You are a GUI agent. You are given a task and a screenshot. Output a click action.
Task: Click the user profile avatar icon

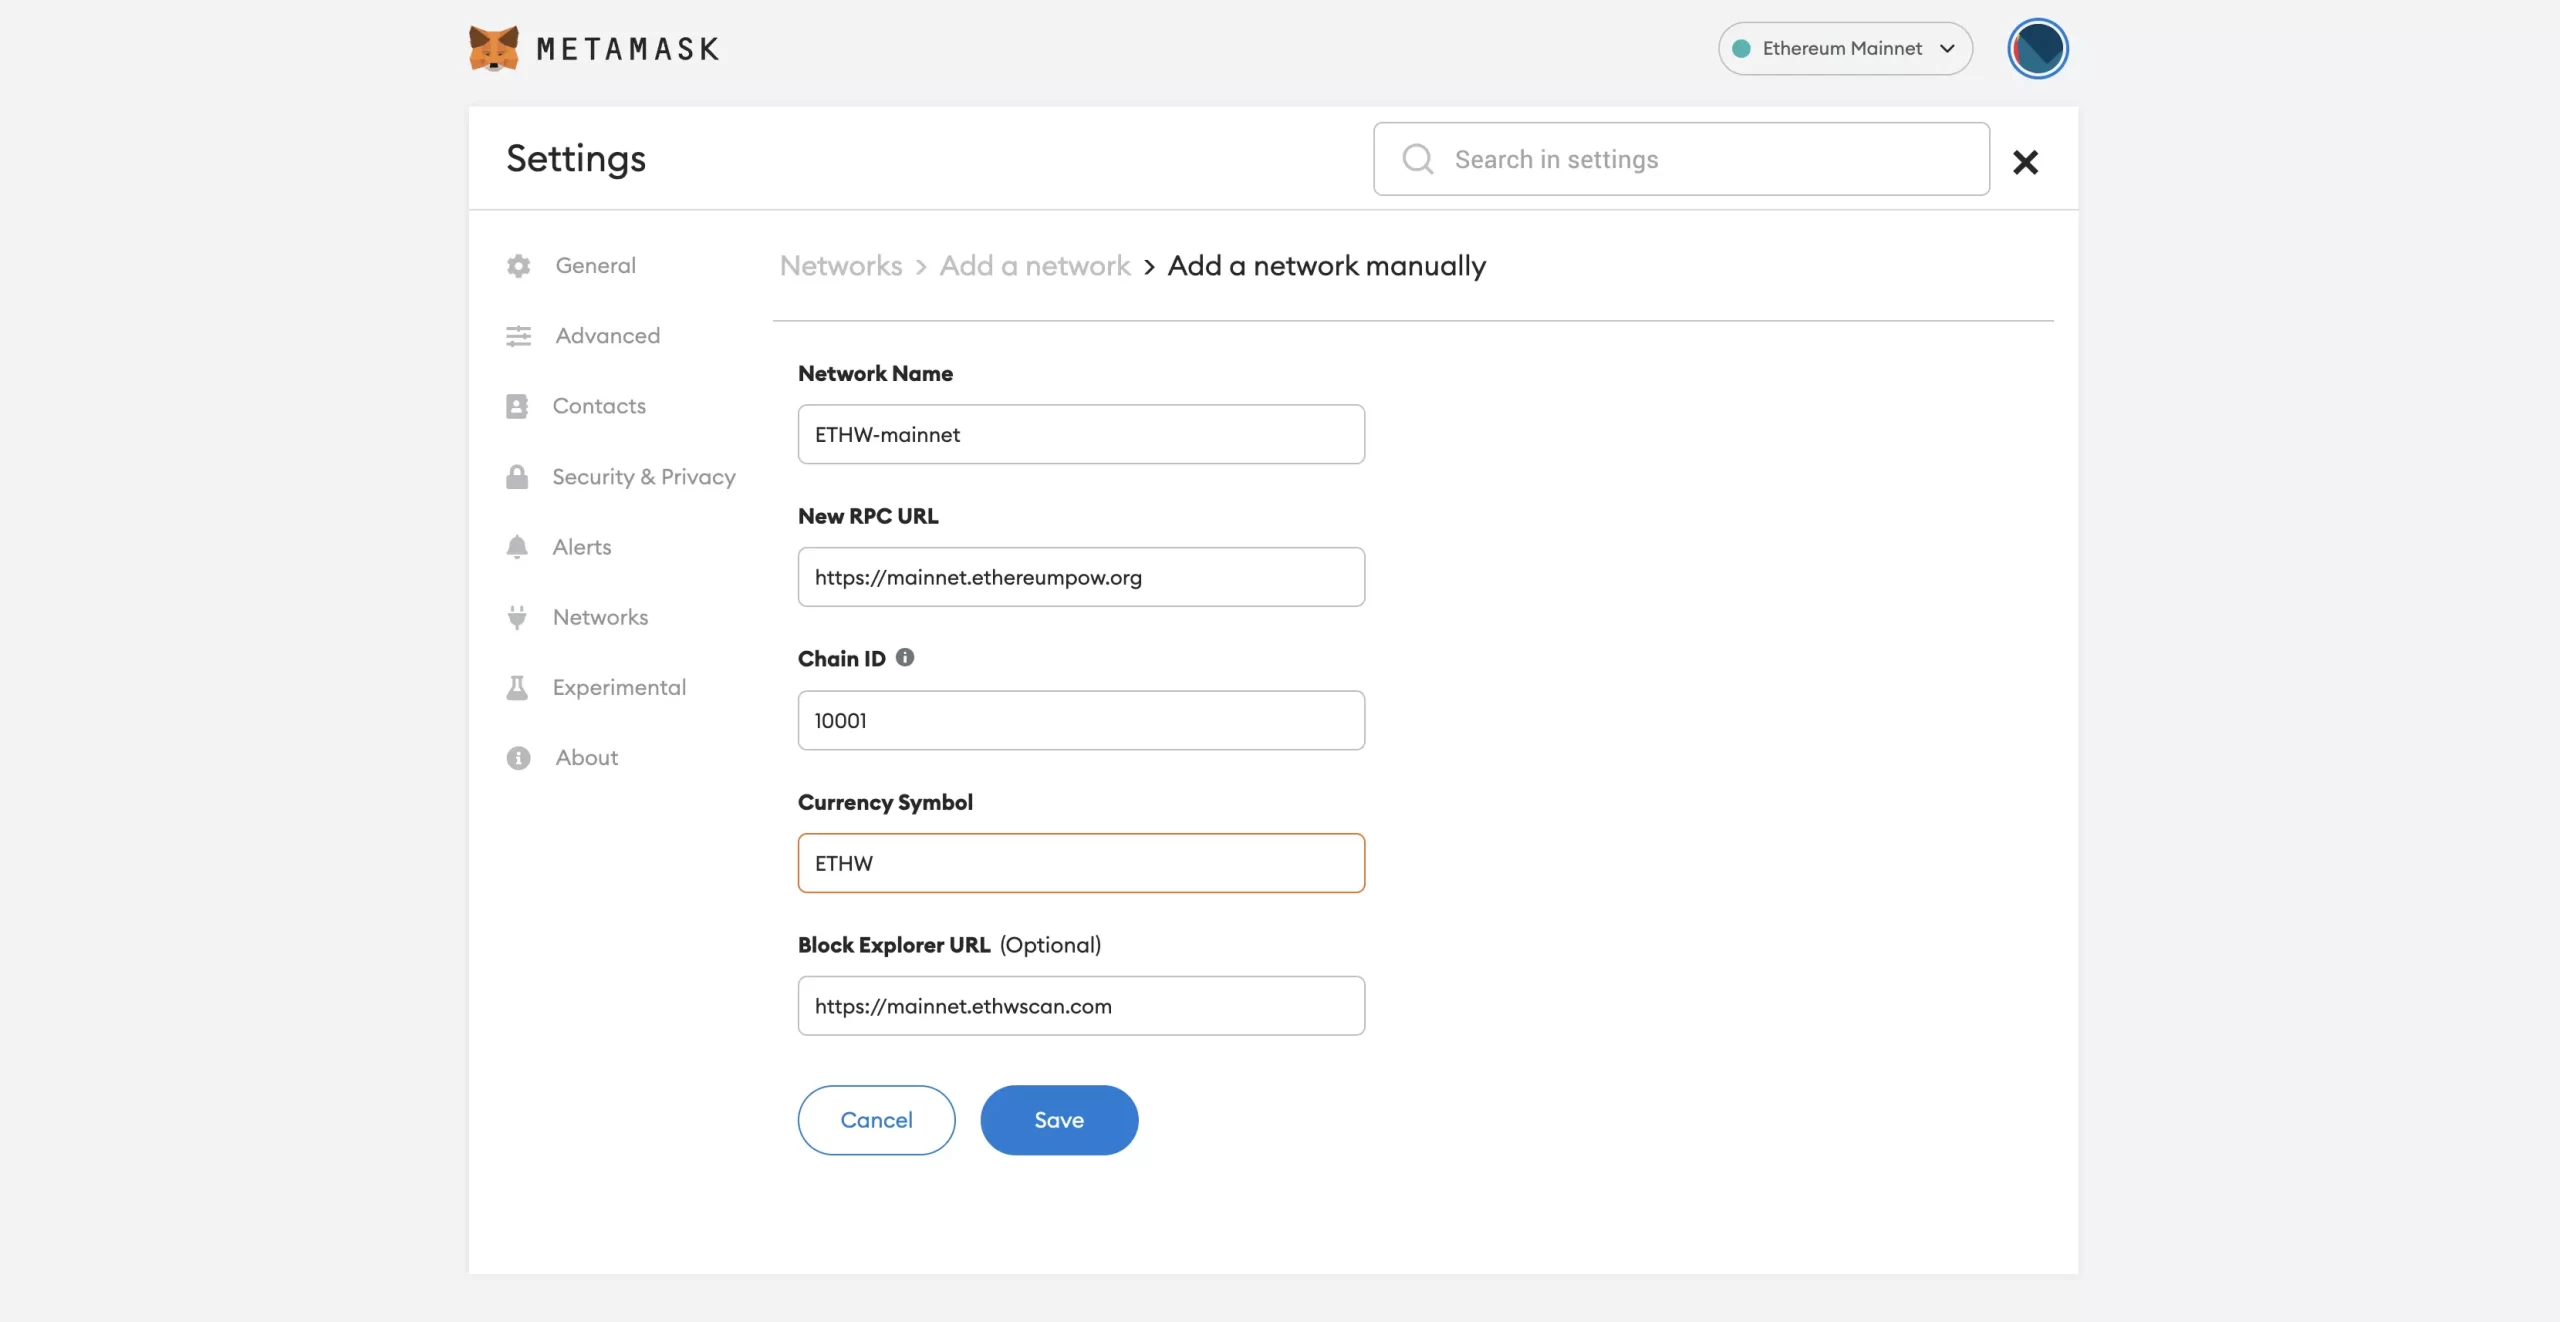coord(2038,47)
